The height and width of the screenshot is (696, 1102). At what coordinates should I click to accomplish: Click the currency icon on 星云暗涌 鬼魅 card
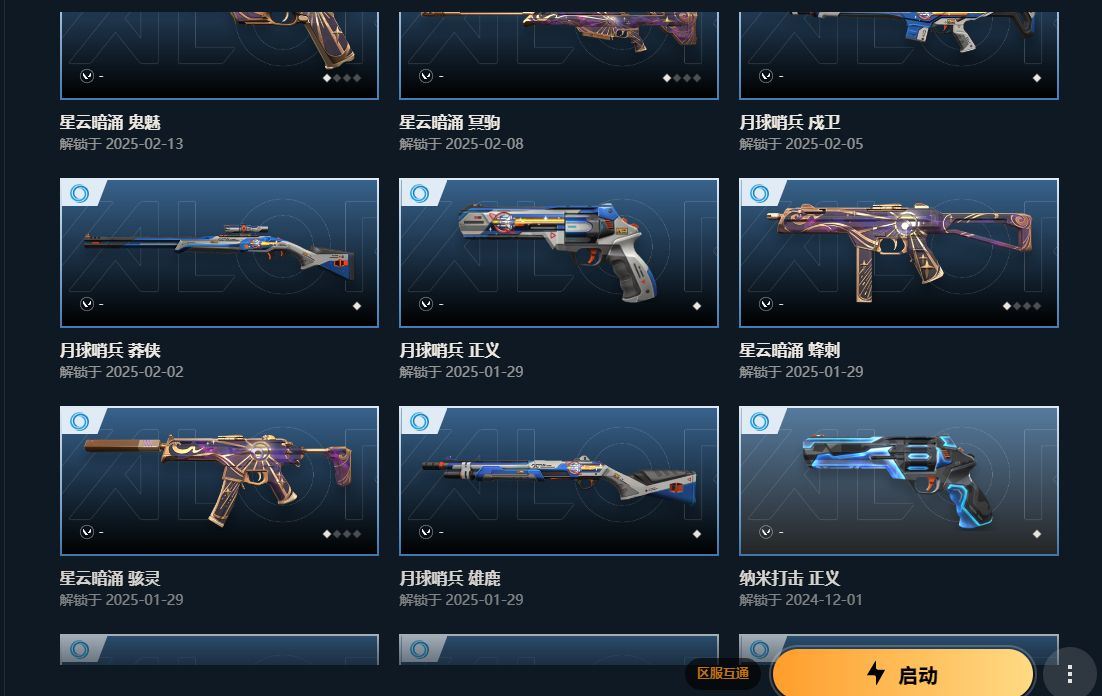pos(86,75)
